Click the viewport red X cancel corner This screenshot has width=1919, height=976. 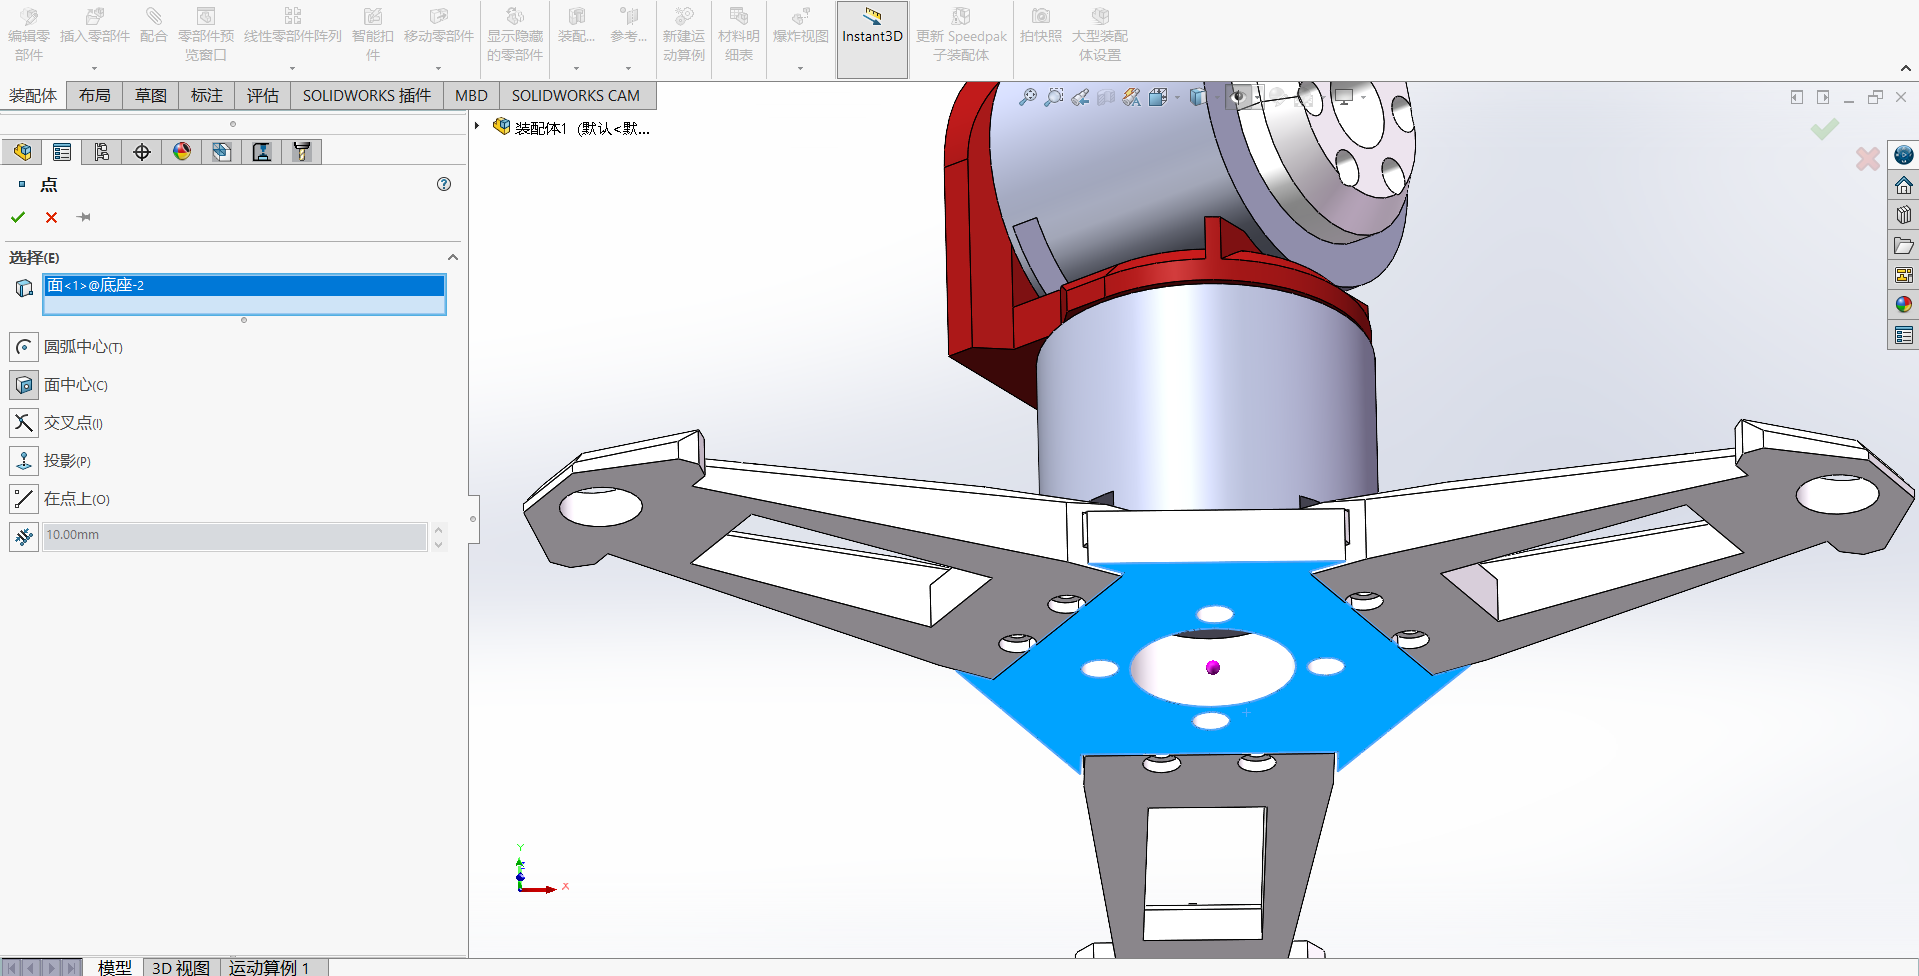pyautogui.click(x=1867, y=158)
